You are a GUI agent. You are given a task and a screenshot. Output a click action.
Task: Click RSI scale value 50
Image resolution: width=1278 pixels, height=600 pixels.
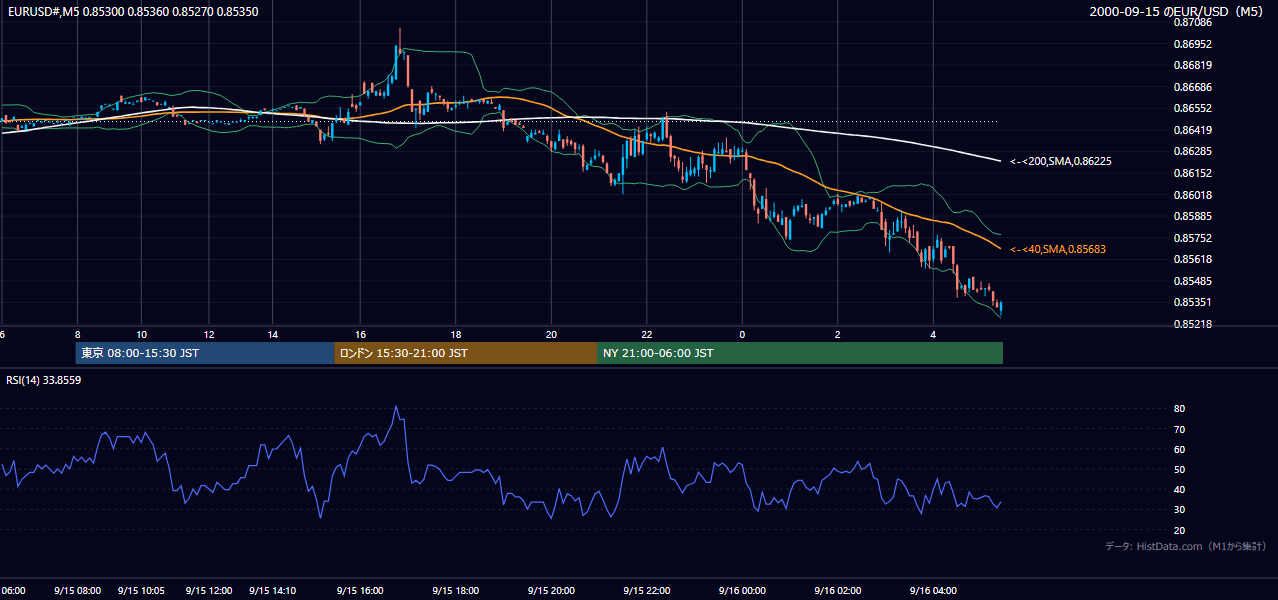[1179, 469]
